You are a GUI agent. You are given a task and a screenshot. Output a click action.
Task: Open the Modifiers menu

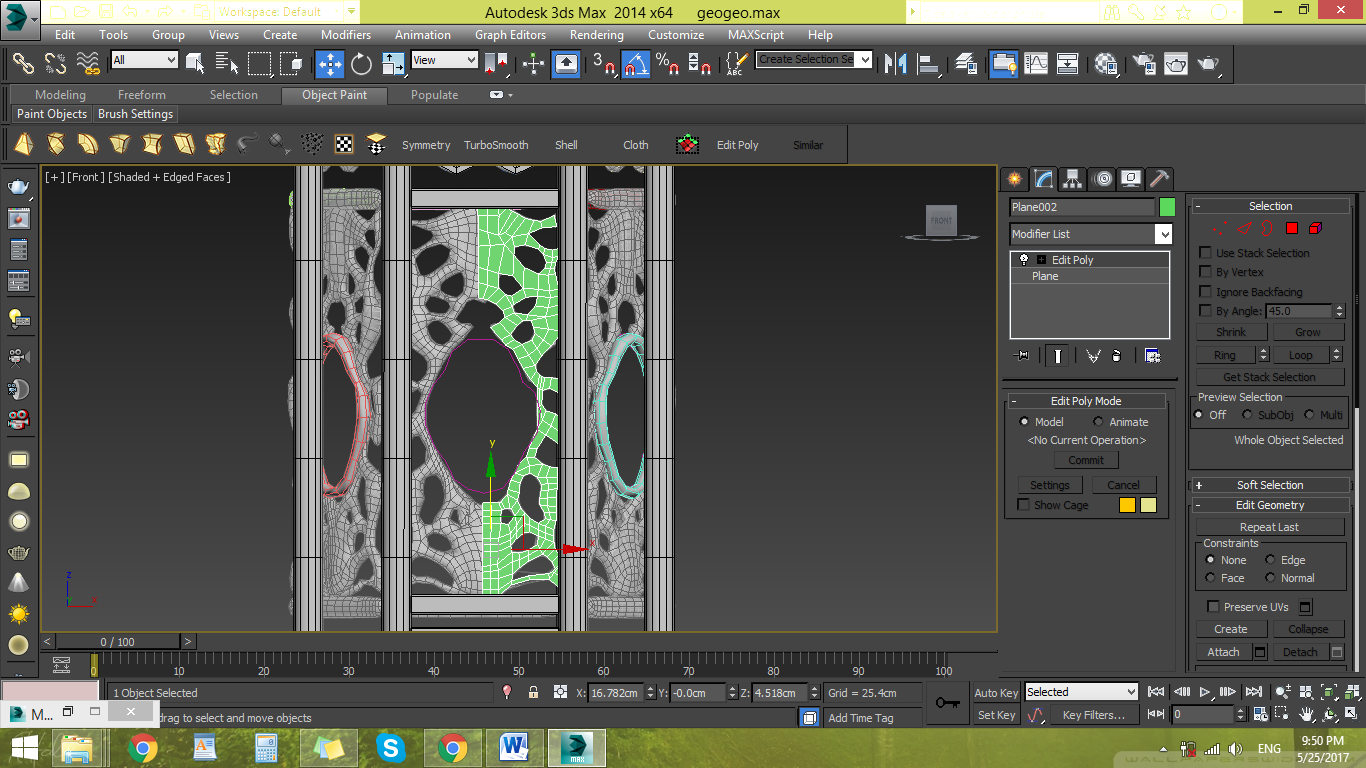[x=346, y=34]
